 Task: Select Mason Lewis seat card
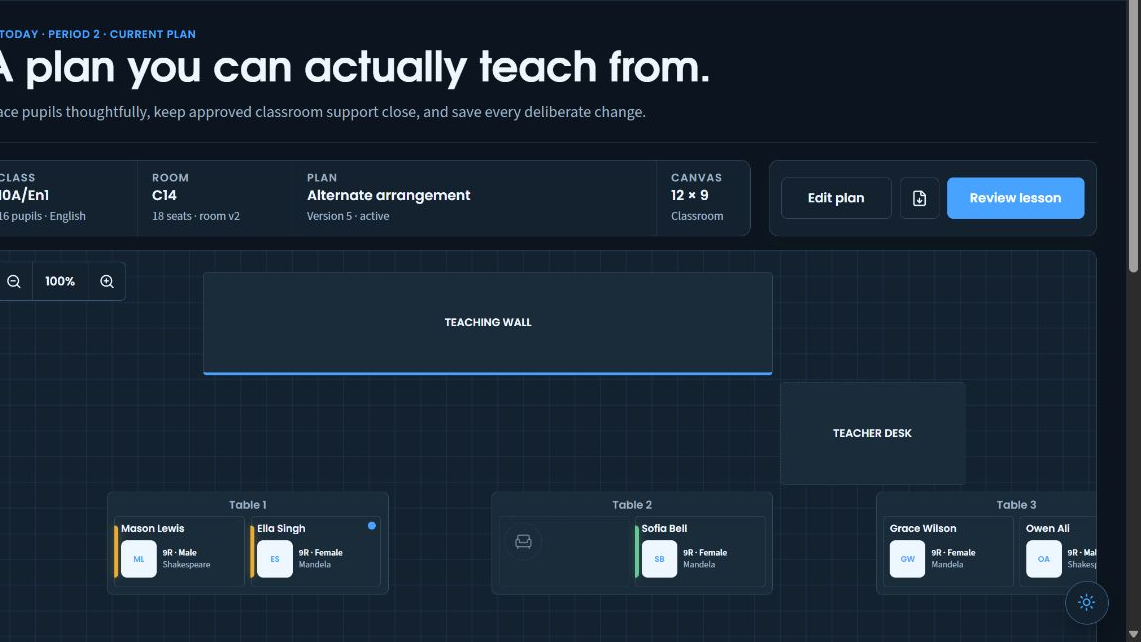179,551
